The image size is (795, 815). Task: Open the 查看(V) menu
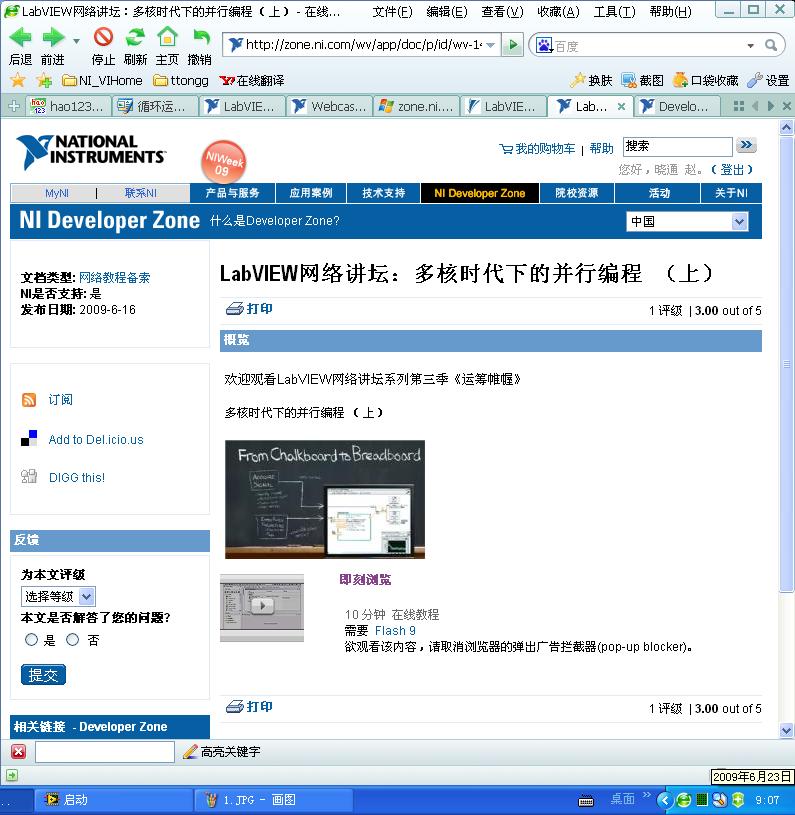tap(502, 11)
